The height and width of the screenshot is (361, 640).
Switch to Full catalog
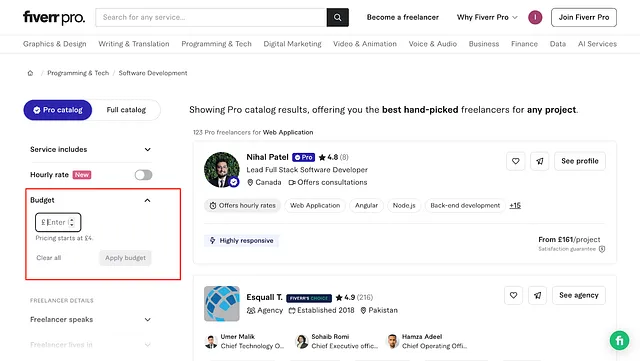click(126, 110)
